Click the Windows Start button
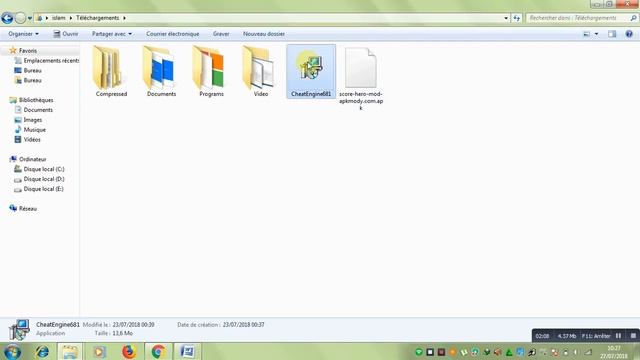 pos(12,351)
